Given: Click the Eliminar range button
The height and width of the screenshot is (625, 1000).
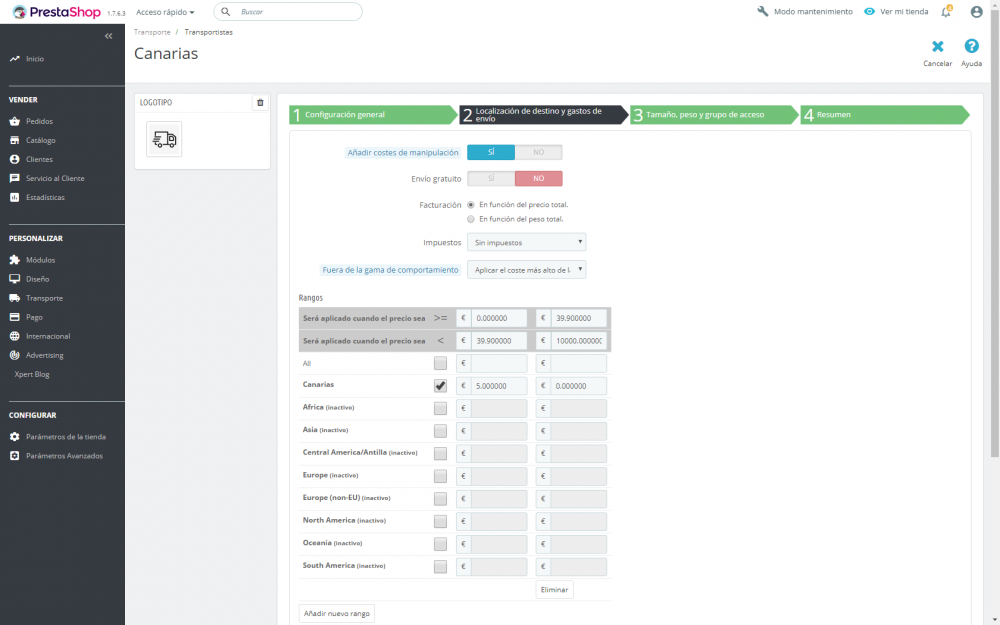Looking at the screenshot, I should point(554,590).
